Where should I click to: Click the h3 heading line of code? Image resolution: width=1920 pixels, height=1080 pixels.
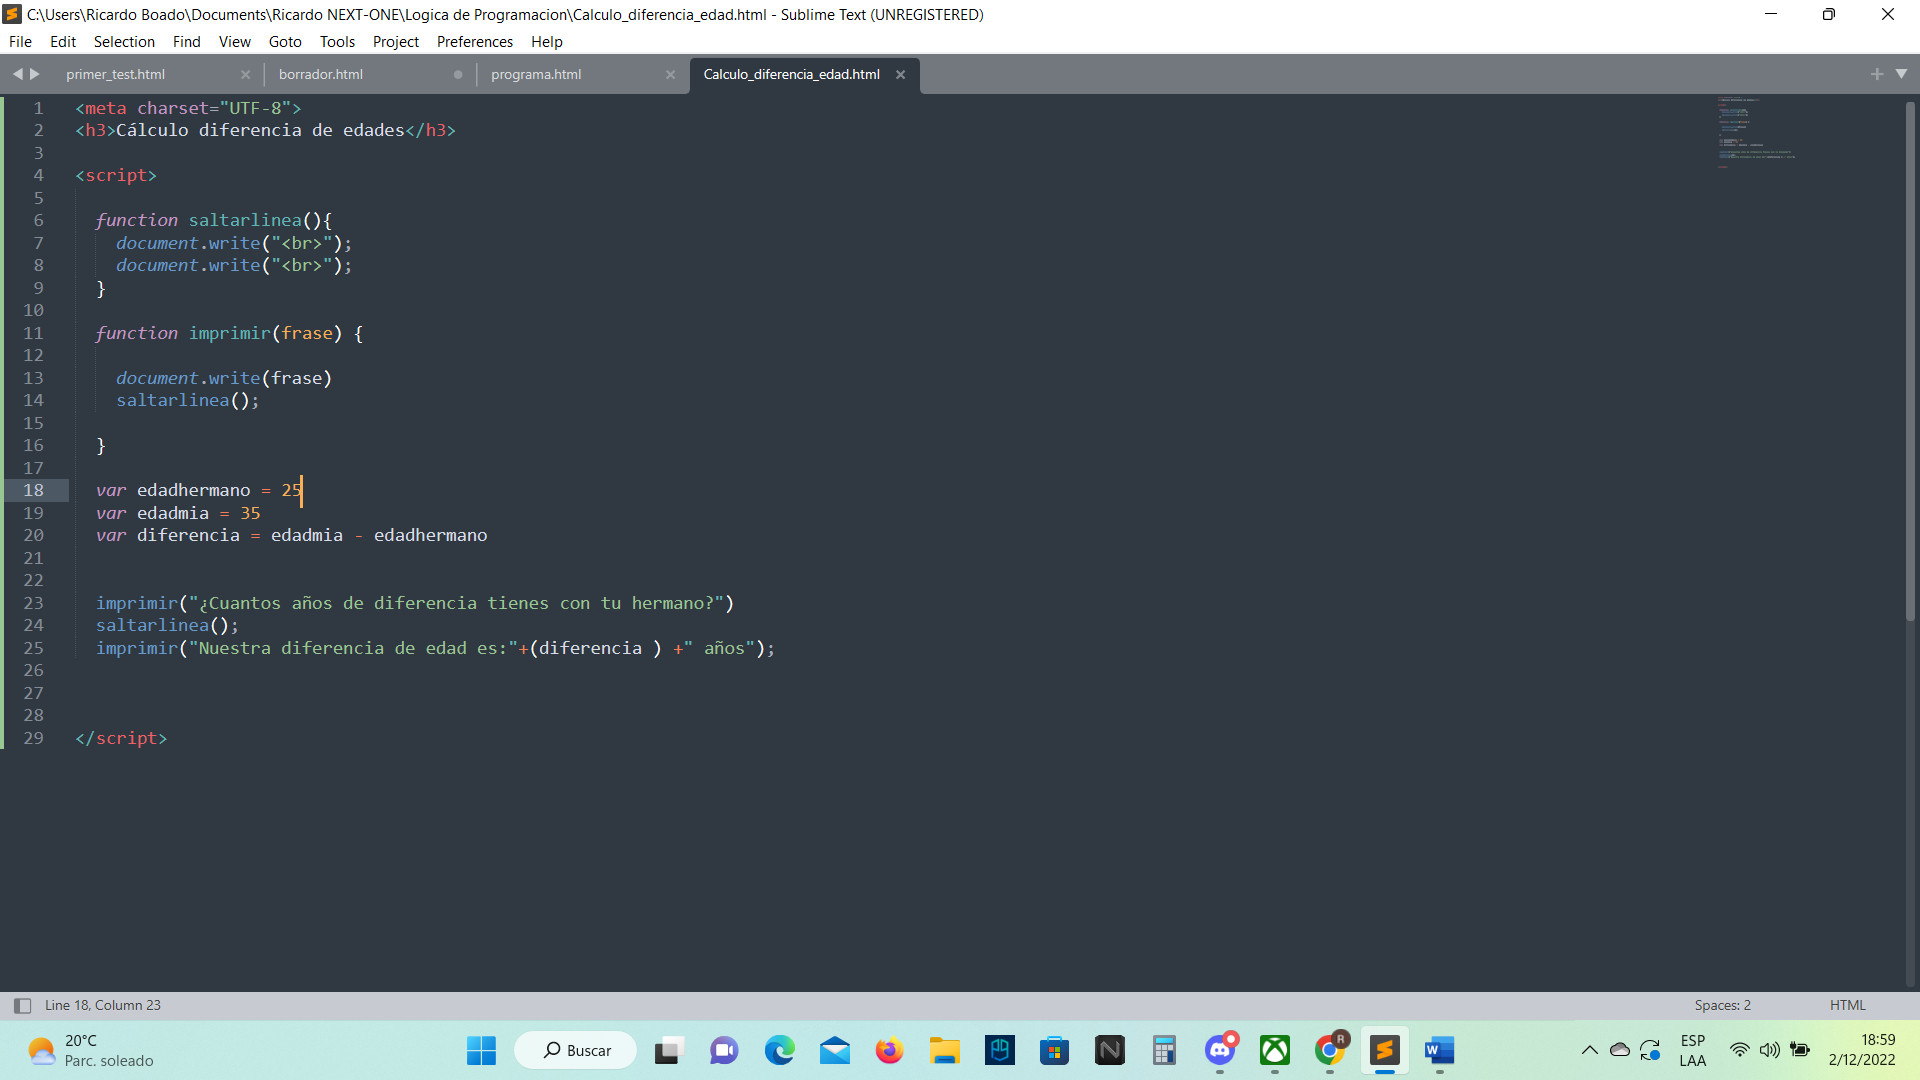[265, 130]
